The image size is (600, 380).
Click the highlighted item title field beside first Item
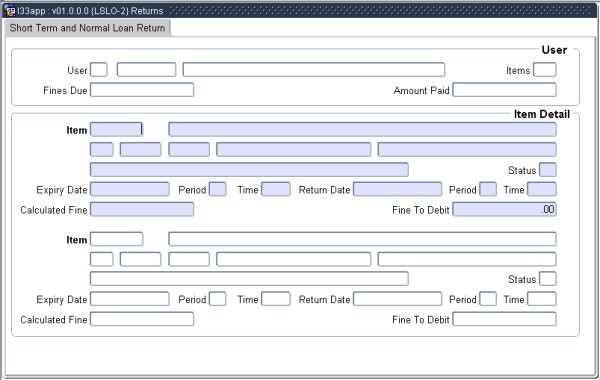(x=362, y=129)
